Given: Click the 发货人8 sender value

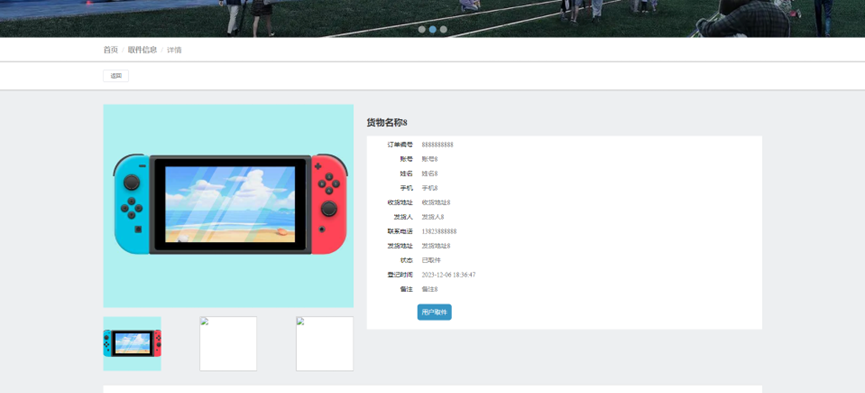Looking at the screenshot, I should coord(433,217).
